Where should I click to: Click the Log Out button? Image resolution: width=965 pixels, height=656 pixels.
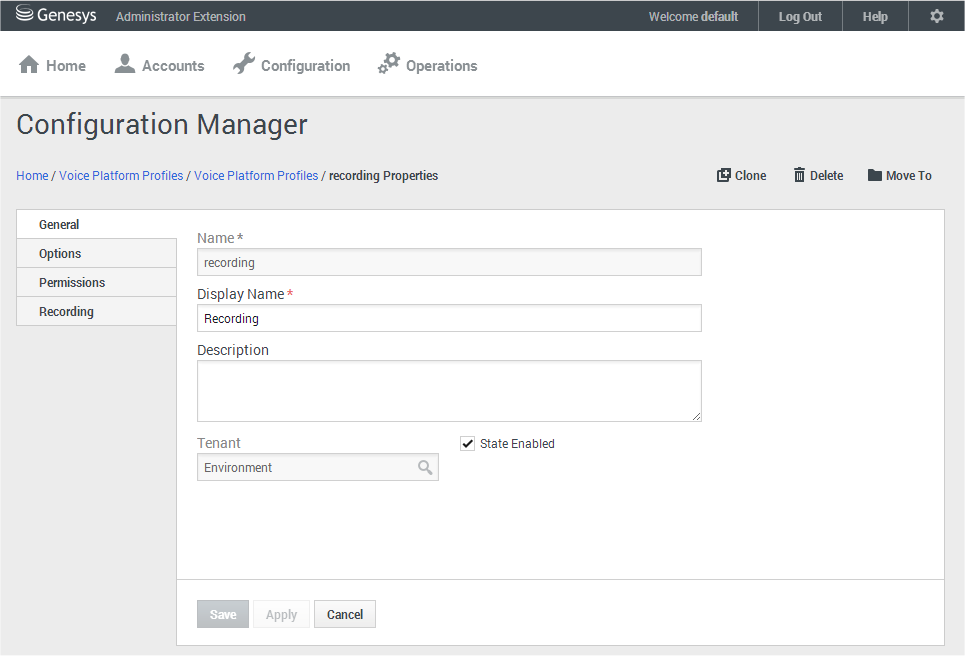[x=799, y=15]
